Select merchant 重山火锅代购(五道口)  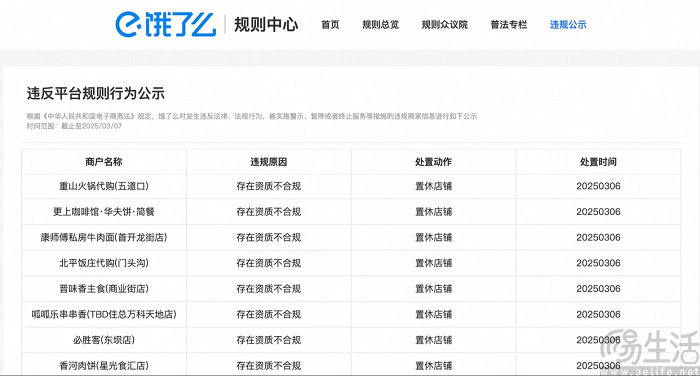click(104, 186)
